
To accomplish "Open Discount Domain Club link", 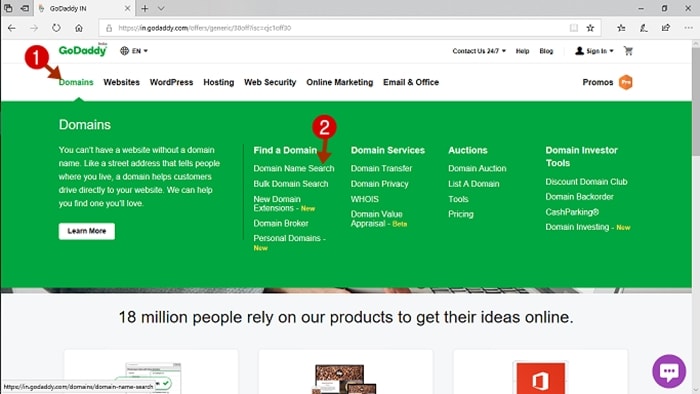I will pos(586,182).
